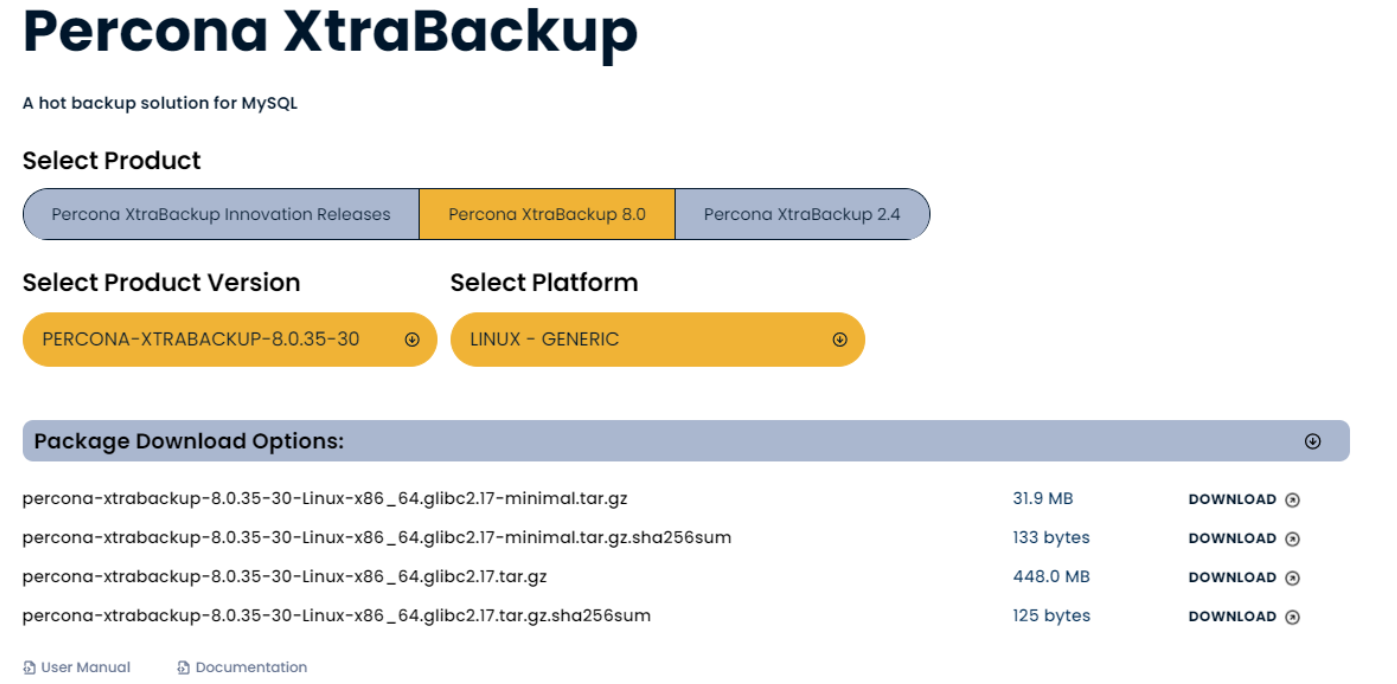Open the User Manual link
This screenshot has height=684, width=1397.
click(85, 668)
